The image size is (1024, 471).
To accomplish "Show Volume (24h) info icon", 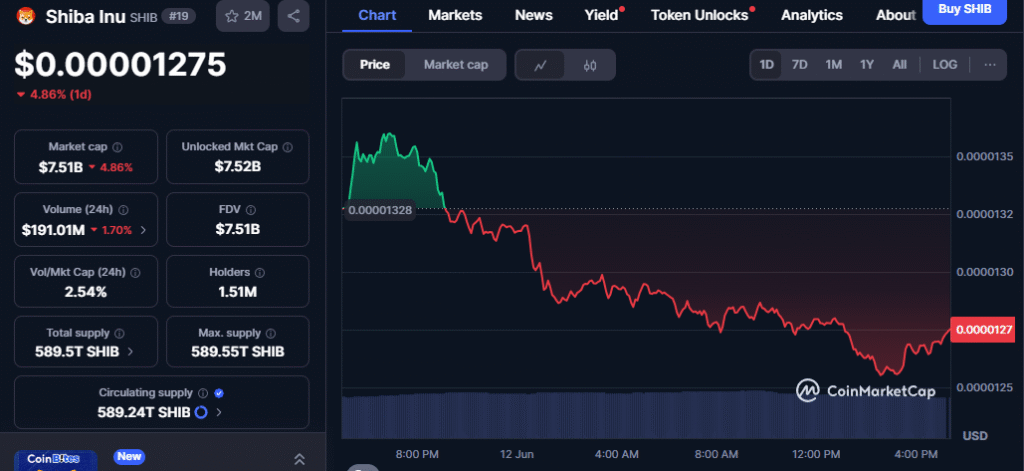I will point(123,210).
